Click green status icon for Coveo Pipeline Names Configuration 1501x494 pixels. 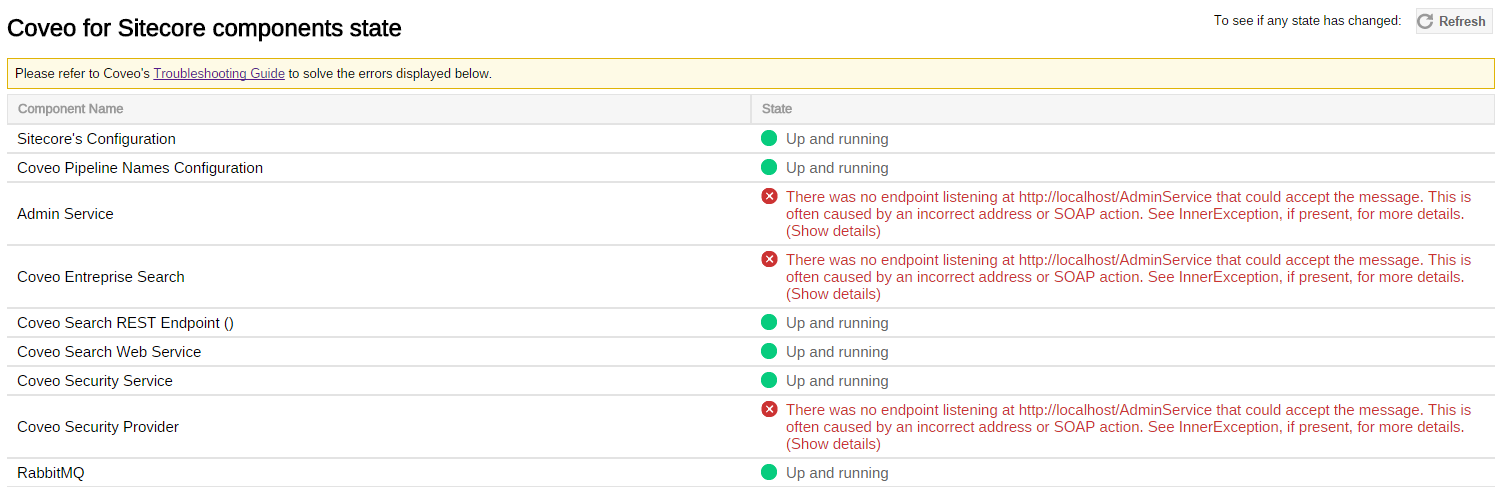tap(769, 167)
